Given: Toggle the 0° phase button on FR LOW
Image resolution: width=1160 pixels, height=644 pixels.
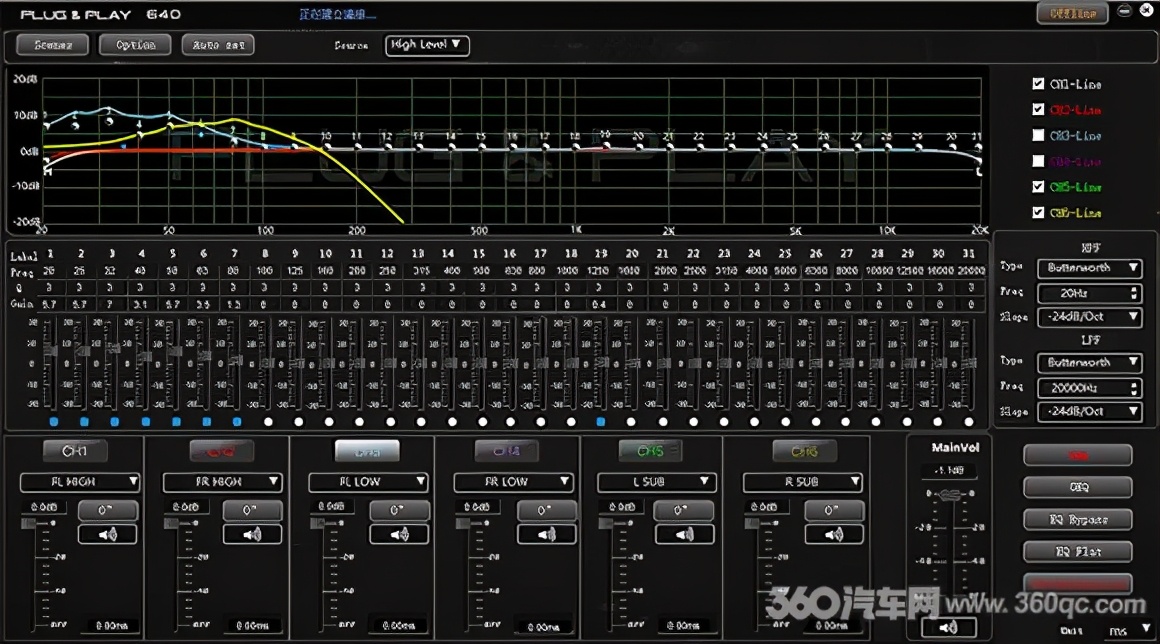Looking at the screenshot, I should point(546,510).
